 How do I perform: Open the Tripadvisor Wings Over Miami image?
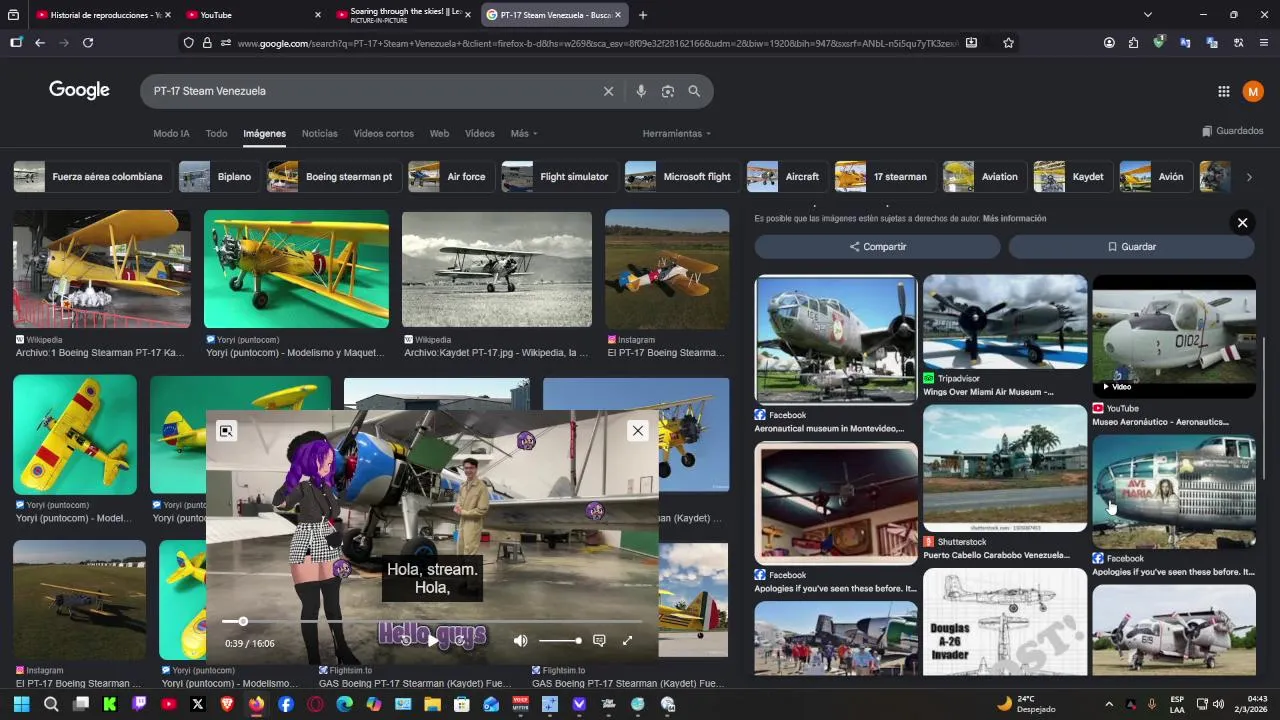tap(1005, 322)
